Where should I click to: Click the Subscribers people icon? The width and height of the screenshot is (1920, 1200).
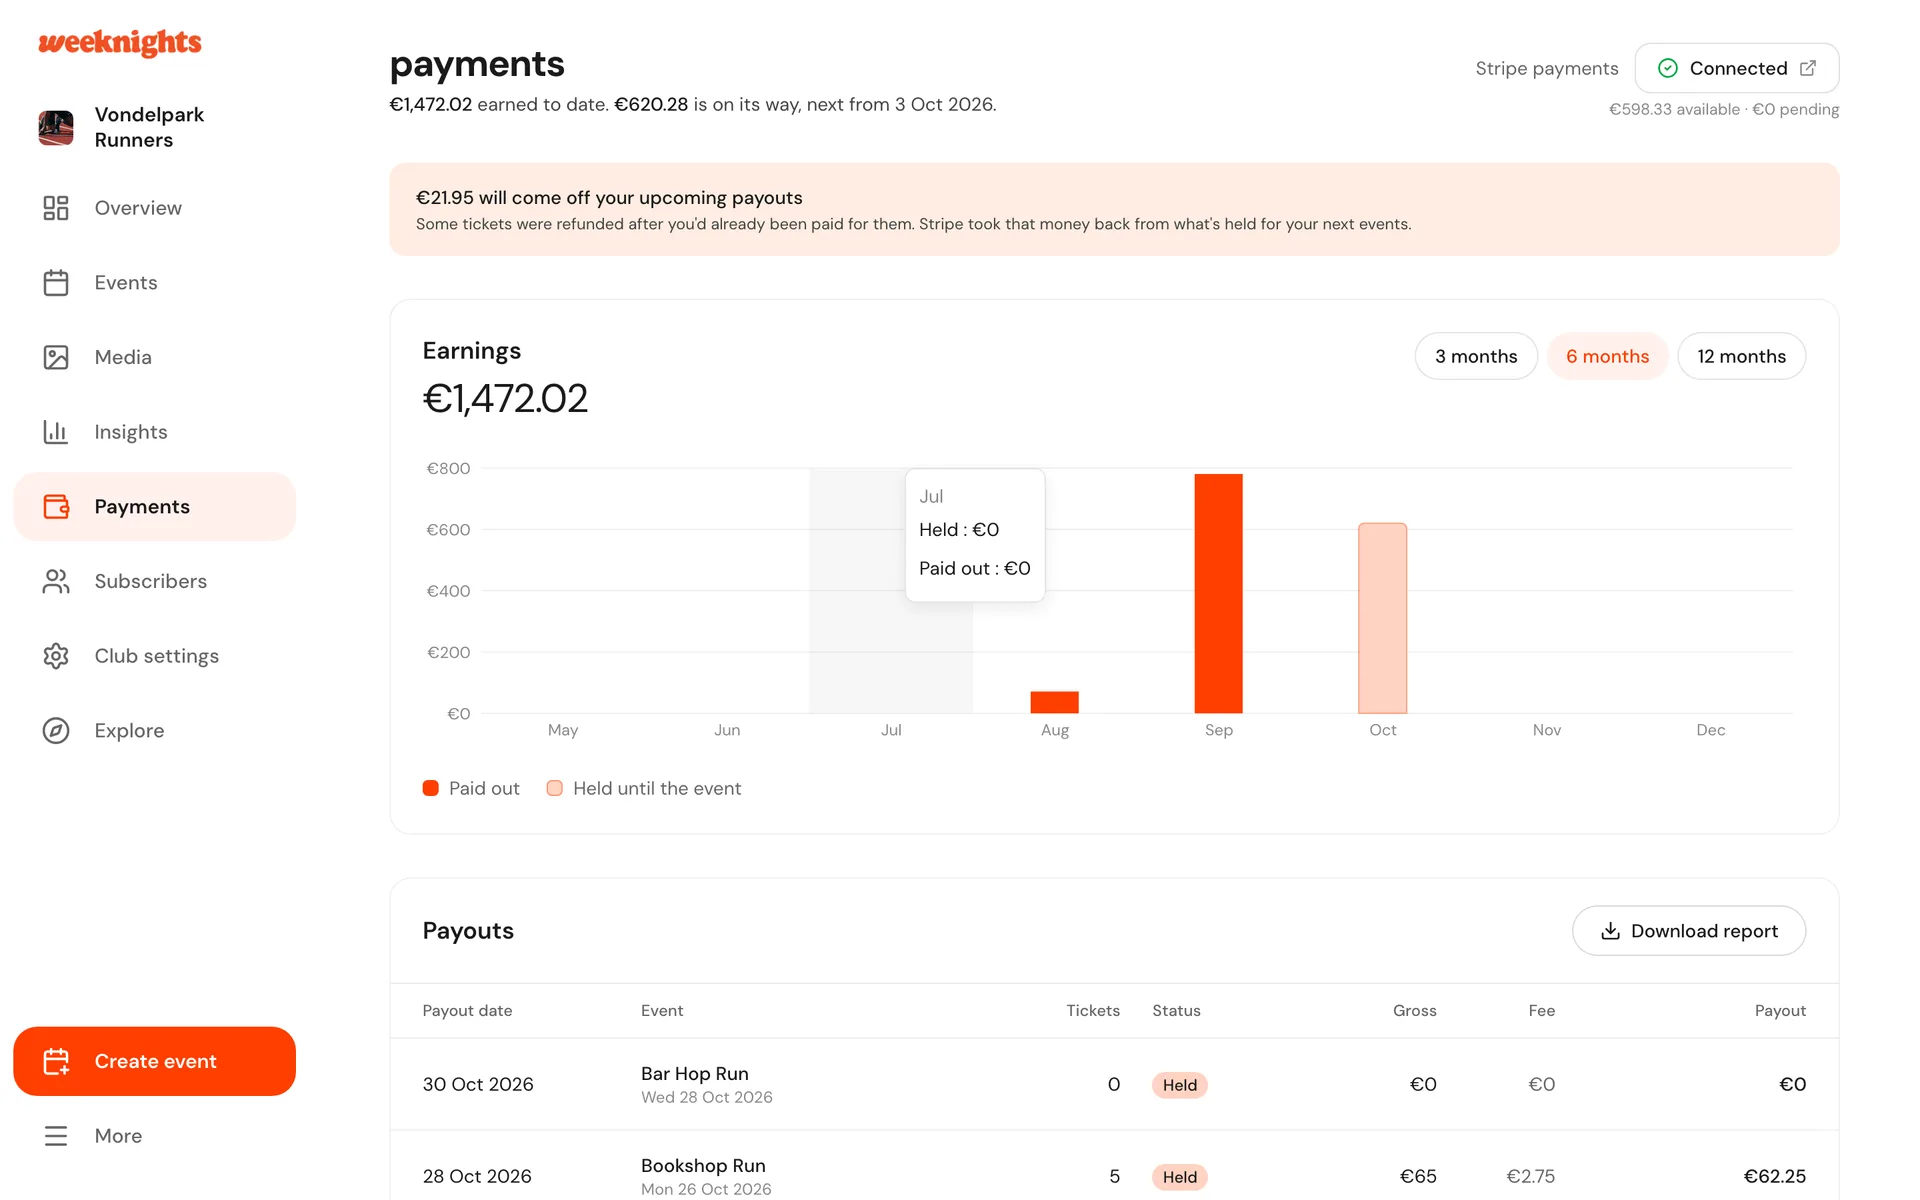coord(56,581)
